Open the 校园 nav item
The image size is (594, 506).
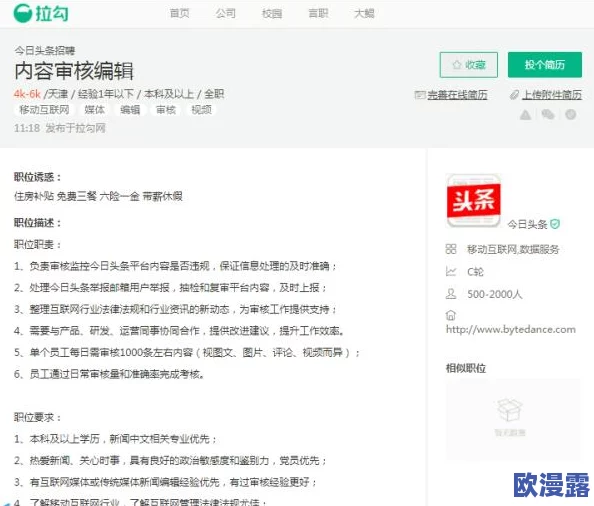tap(272, 13)
